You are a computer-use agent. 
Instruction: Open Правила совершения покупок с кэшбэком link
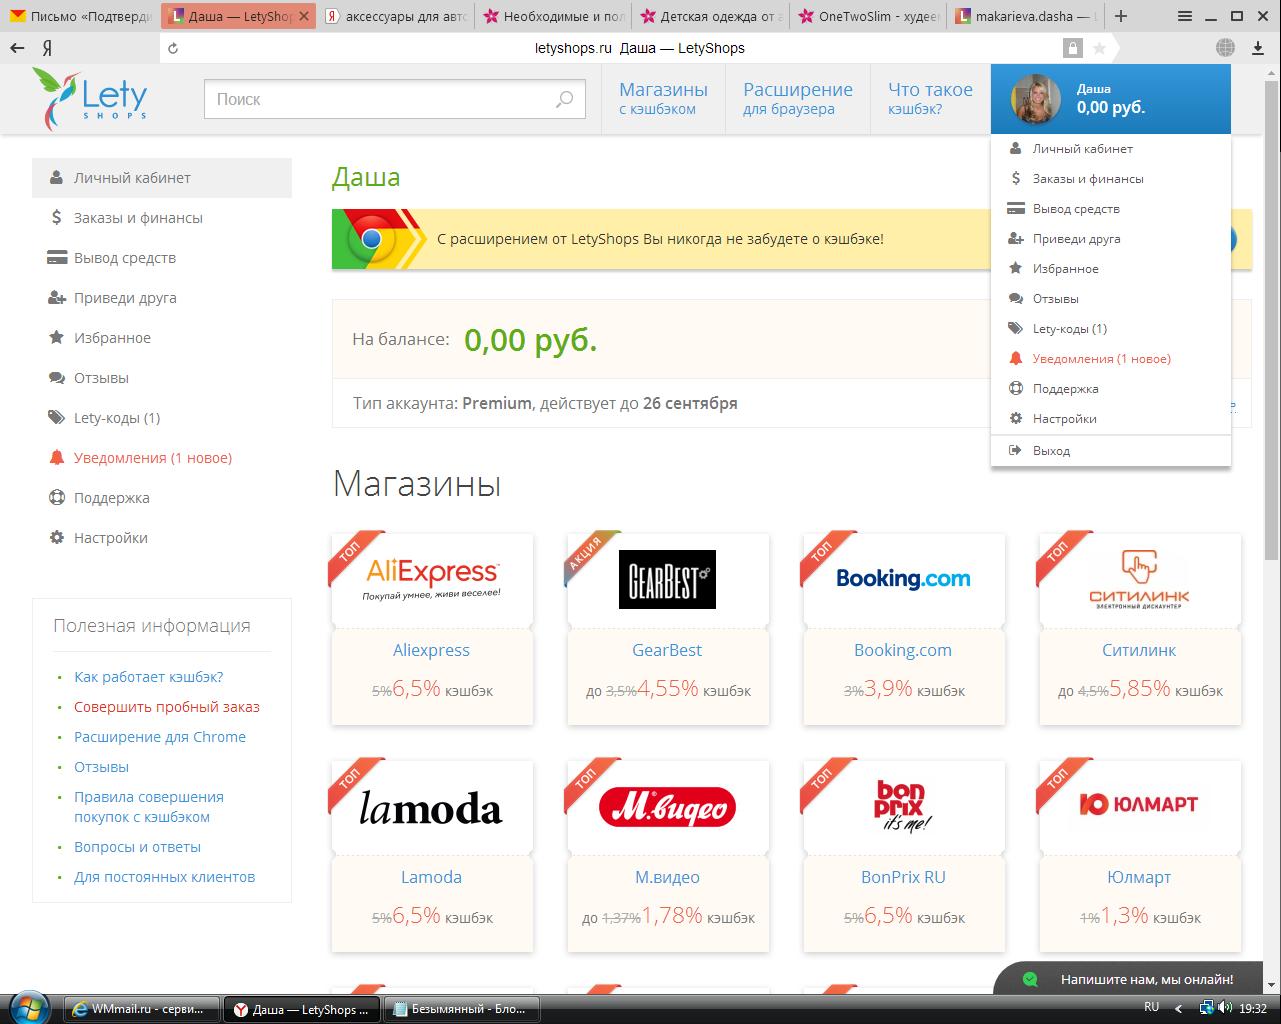click(149, 807)
